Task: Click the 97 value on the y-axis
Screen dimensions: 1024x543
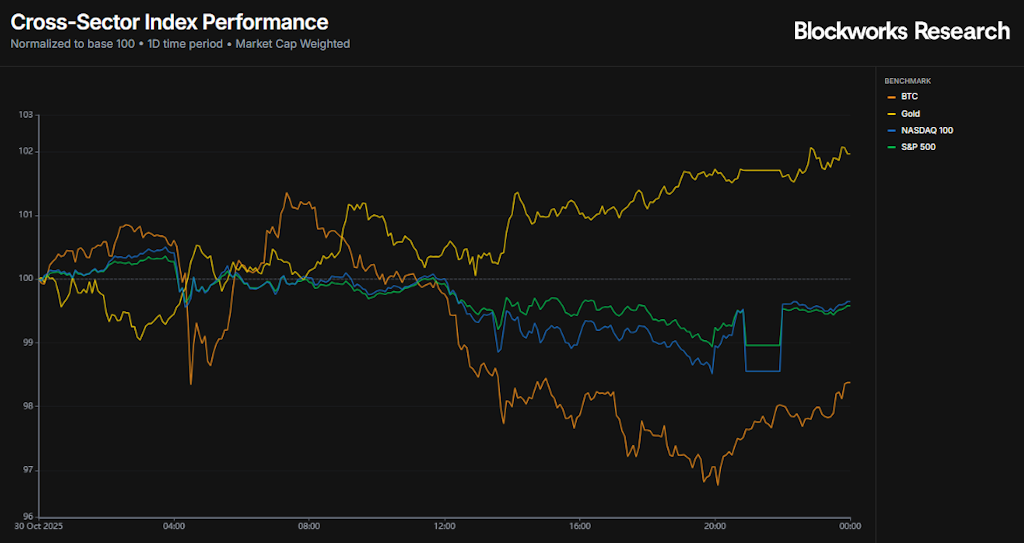Action: point(28,470)
